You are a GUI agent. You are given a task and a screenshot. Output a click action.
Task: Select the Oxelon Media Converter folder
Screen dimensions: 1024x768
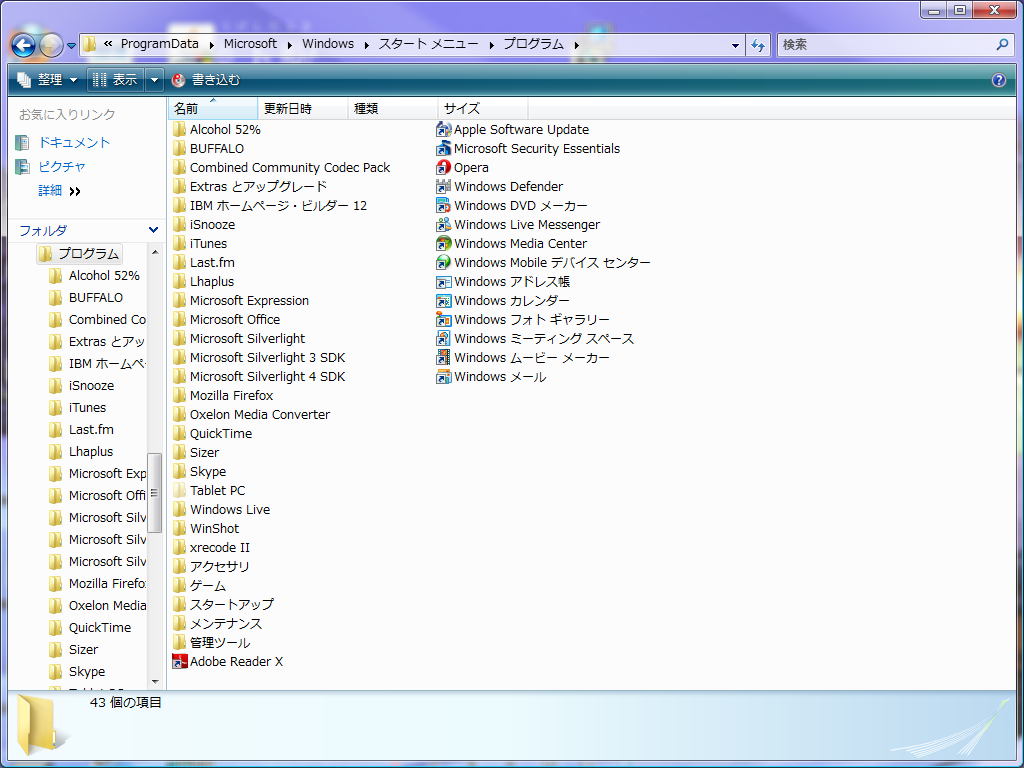click(x=251, y=414)
